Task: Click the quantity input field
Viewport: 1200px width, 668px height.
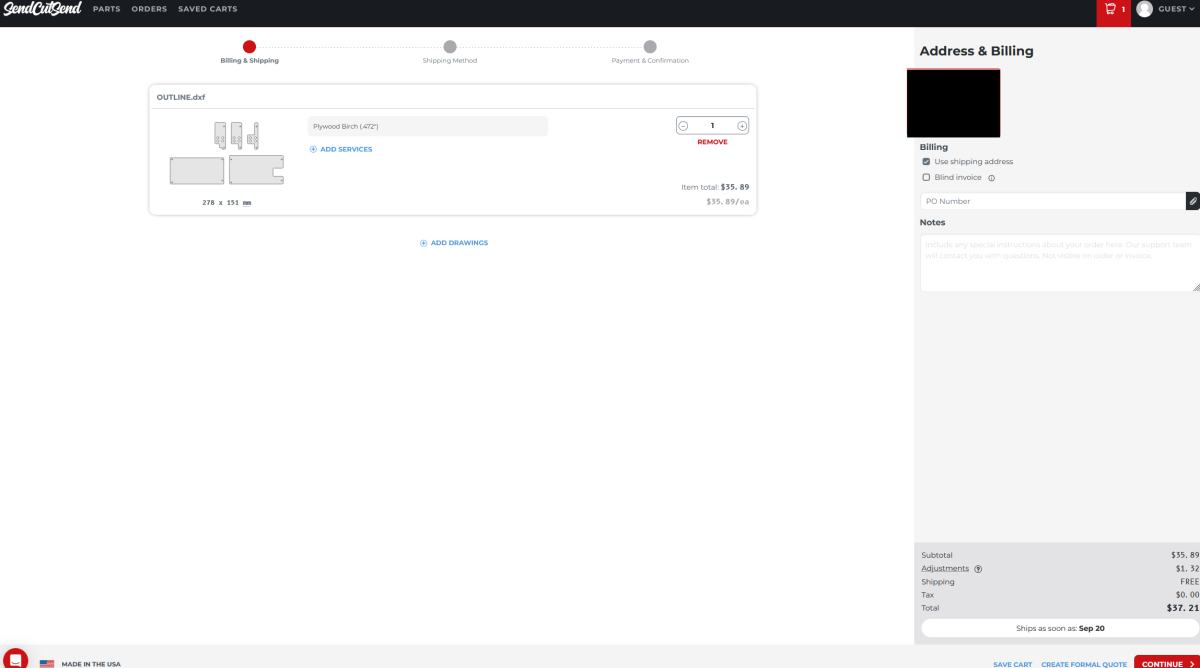Action: pos(712,126)
